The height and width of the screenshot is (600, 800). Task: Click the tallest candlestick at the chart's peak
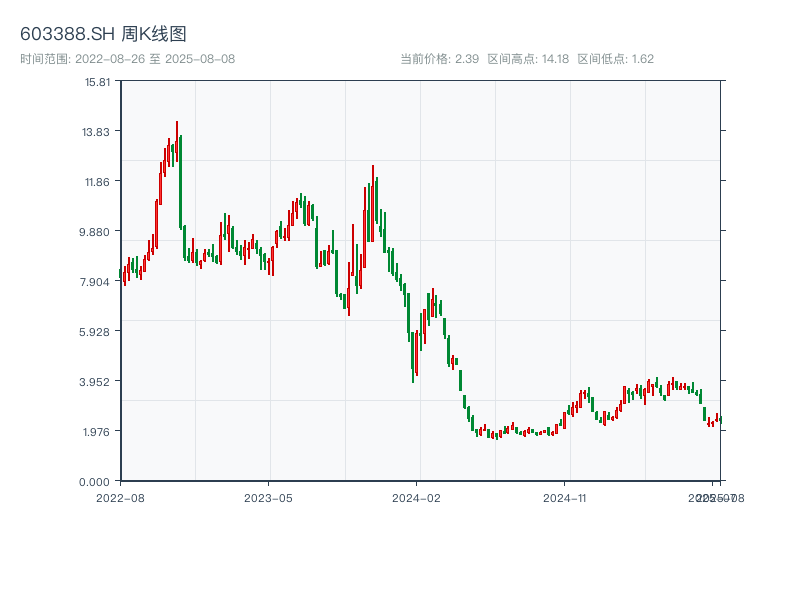177,140
